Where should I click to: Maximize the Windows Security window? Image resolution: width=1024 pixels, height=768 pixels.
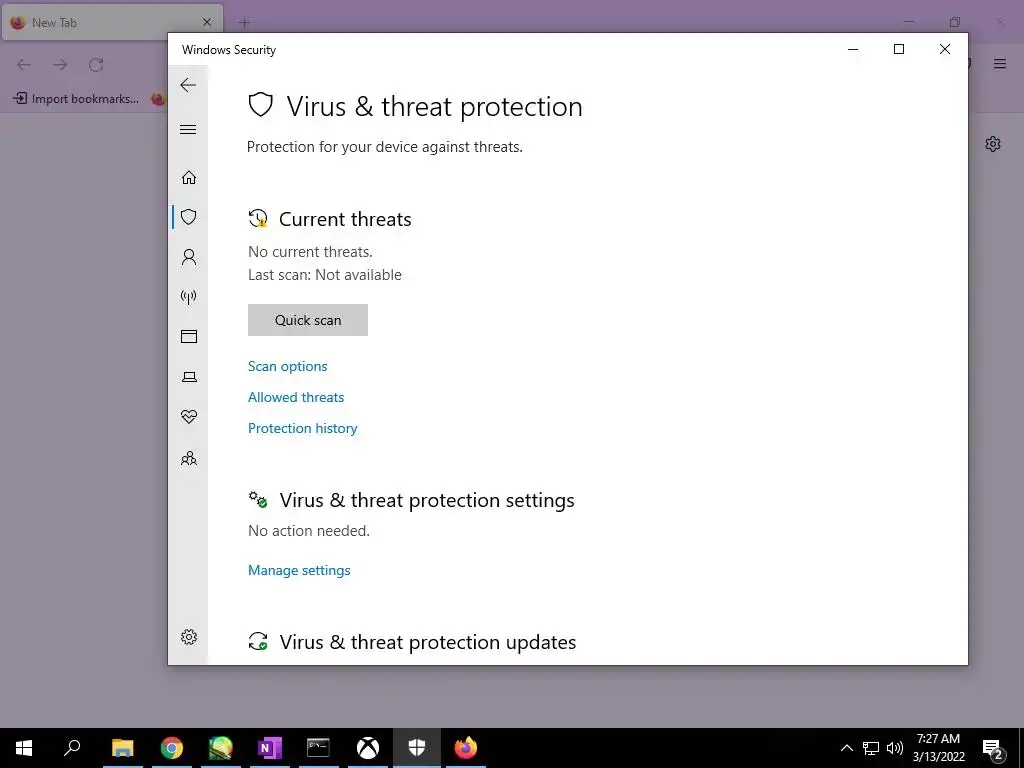[x=899, y=50]
